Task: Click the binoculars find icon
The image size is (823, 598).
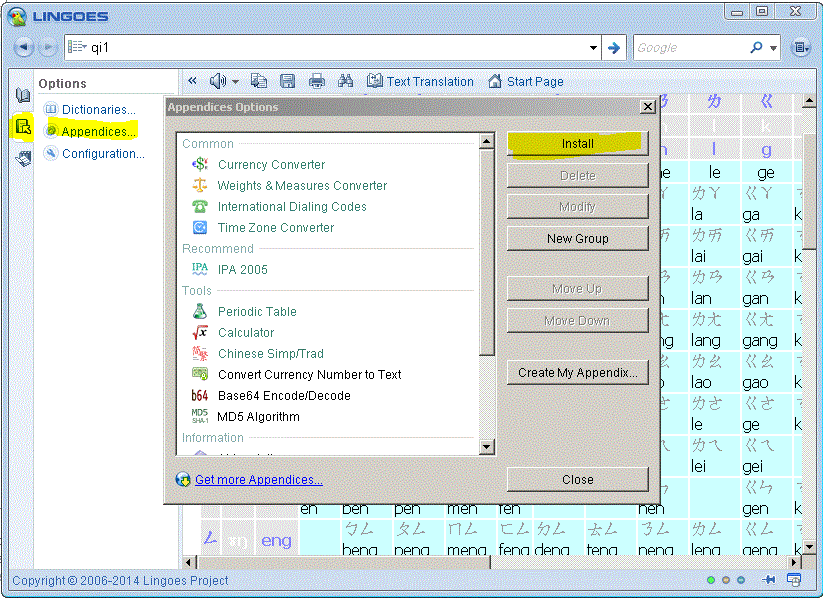Action: click(x=345, y=81)
